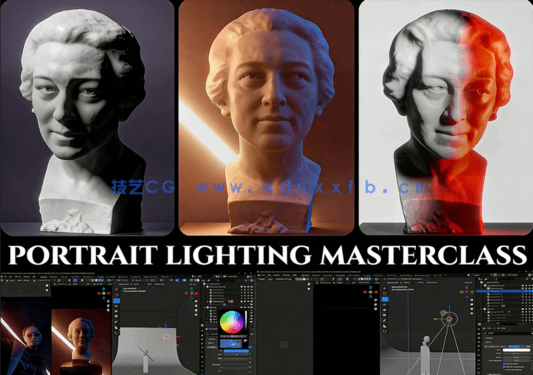533x375 pixels.
Task: Select the Annotate pencil tool in right Blender viewport
Action: point(384,321)
